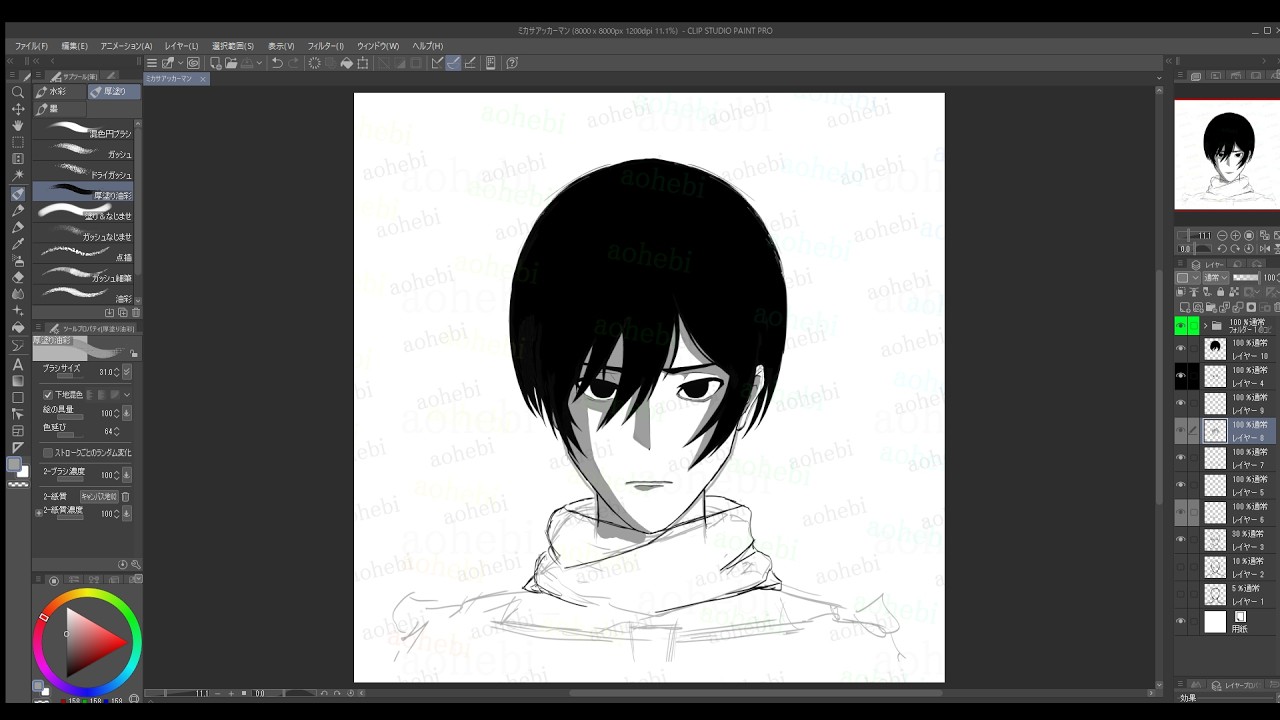Select the Auto select magic wand tool
Image resolution: width=1280 pixels, height=720 pixels.
click(18, 176)
